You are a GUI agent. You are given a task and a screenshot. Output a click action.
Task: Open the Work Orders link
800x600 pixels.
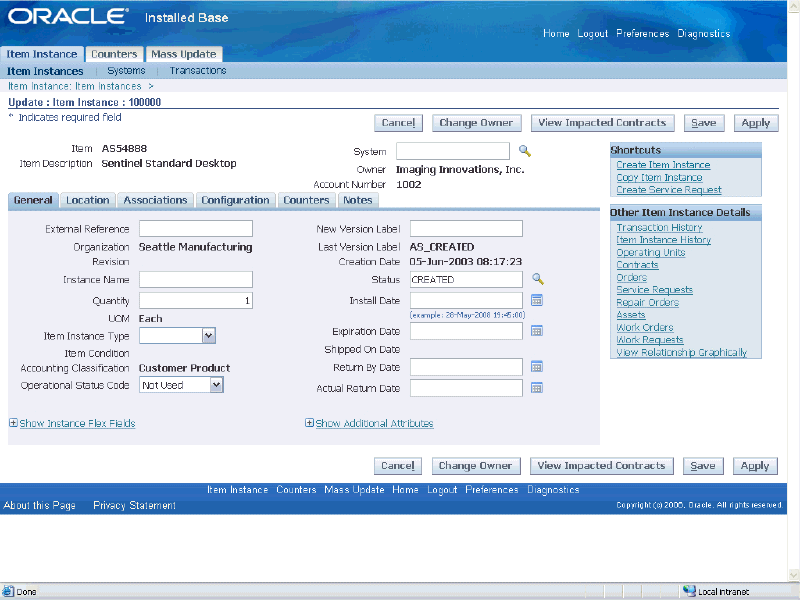tap(645, 328)
